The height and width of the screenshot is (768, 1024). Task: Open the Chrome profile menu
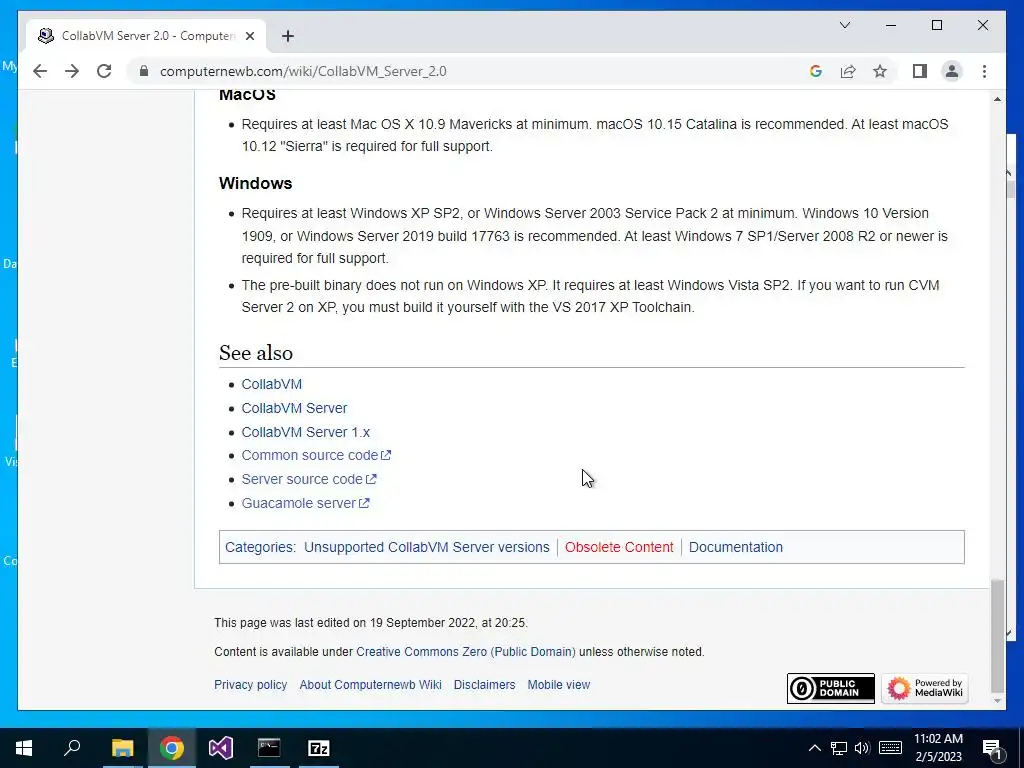coord(952,71)
